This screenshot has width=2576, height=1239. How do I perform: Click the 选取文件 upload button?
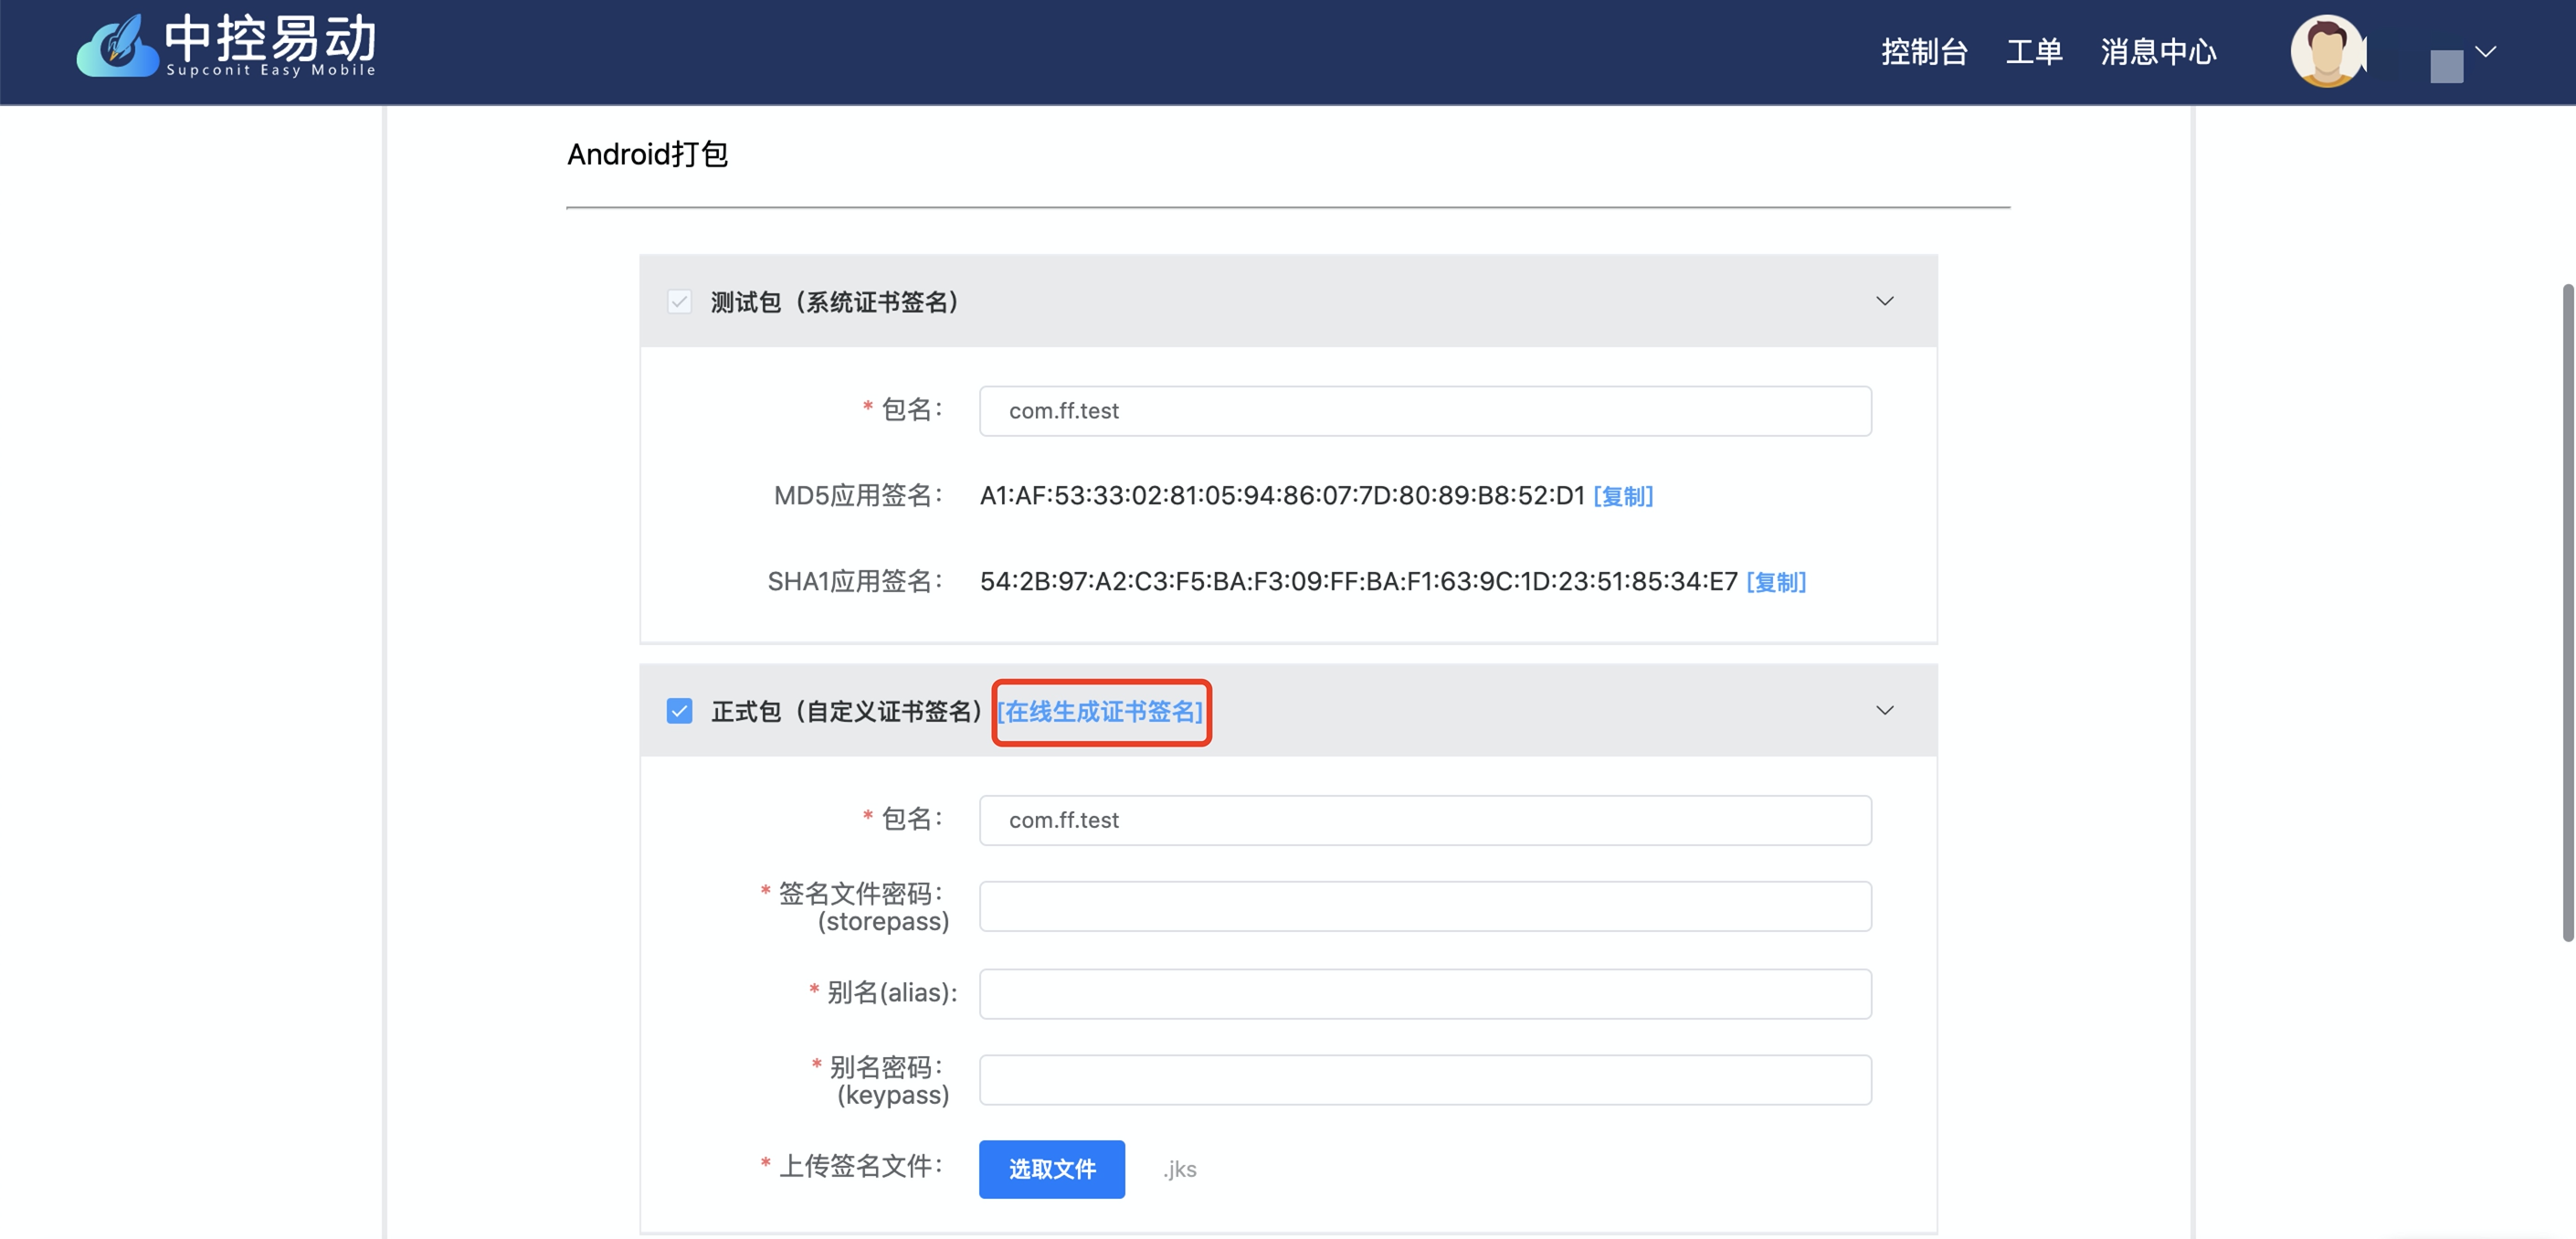tap(1051, 1168)
